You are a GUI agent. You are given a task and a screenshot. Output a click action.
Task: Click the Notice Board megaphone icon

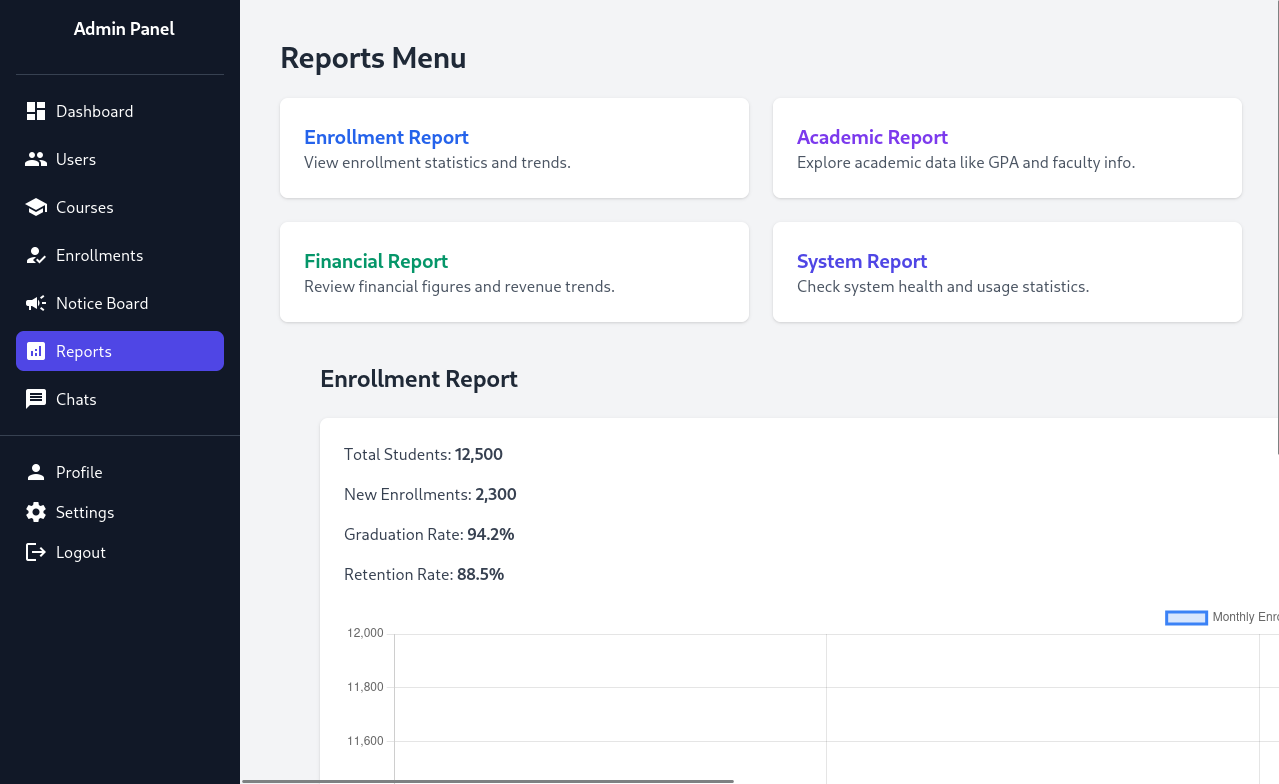pos(36,302)
